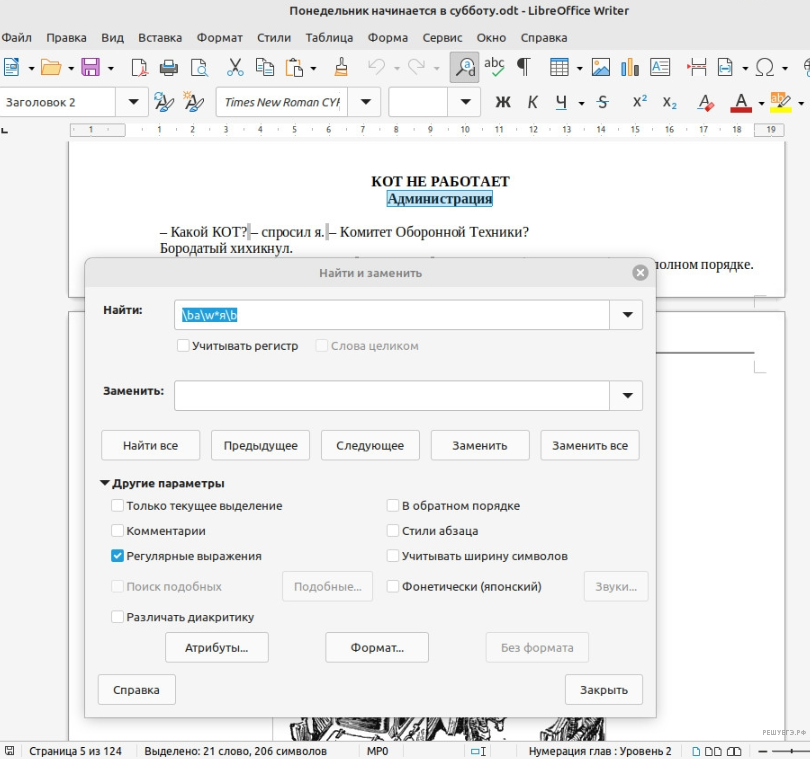Uncheck 'Регулярные выражения' checkbox

118,556
